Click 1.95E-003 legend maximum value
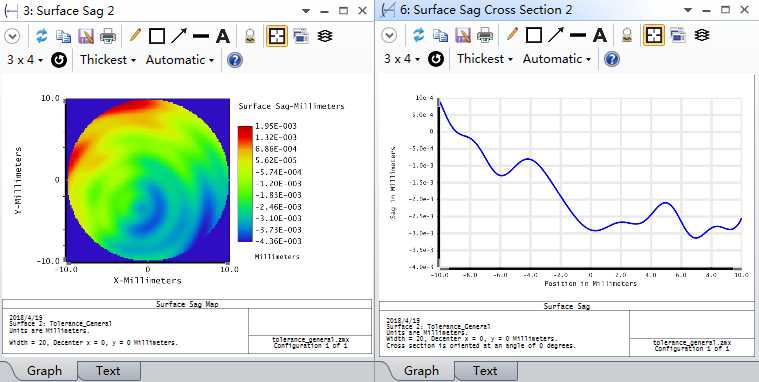This screenshot has height=382, width=759. coord(276,126)
